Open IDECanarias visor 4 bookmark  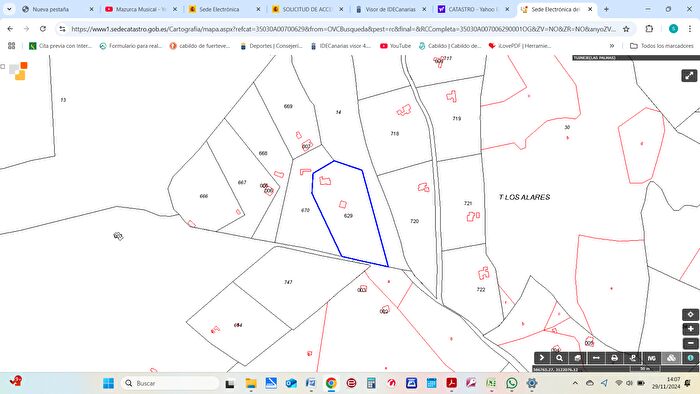tap(341, 46)
